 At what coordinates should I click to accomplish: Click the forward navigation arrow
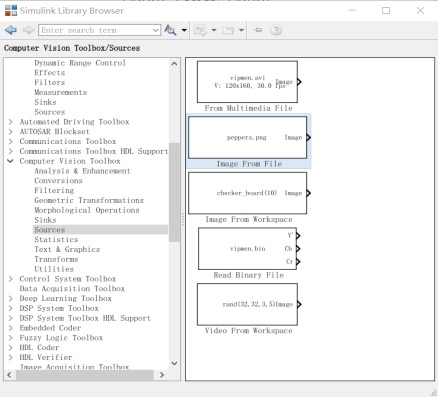pyautogui.click(x=29, y=30)
